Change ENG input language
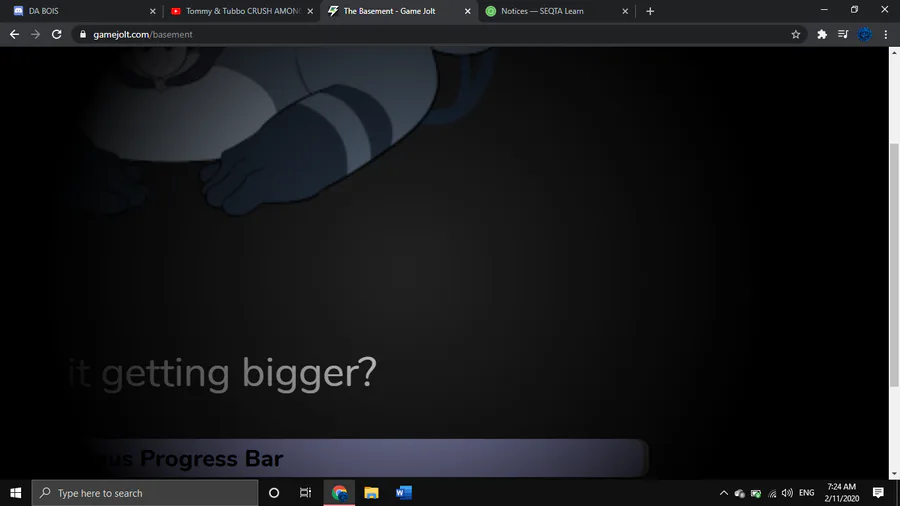900x506 pixels. [x=806, y=493]
